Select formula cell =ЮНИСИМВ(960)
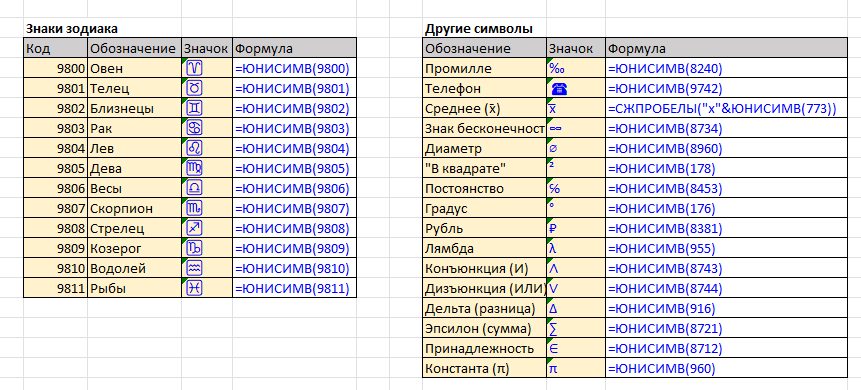Screen dimensions: 861x390 point(726,369)
